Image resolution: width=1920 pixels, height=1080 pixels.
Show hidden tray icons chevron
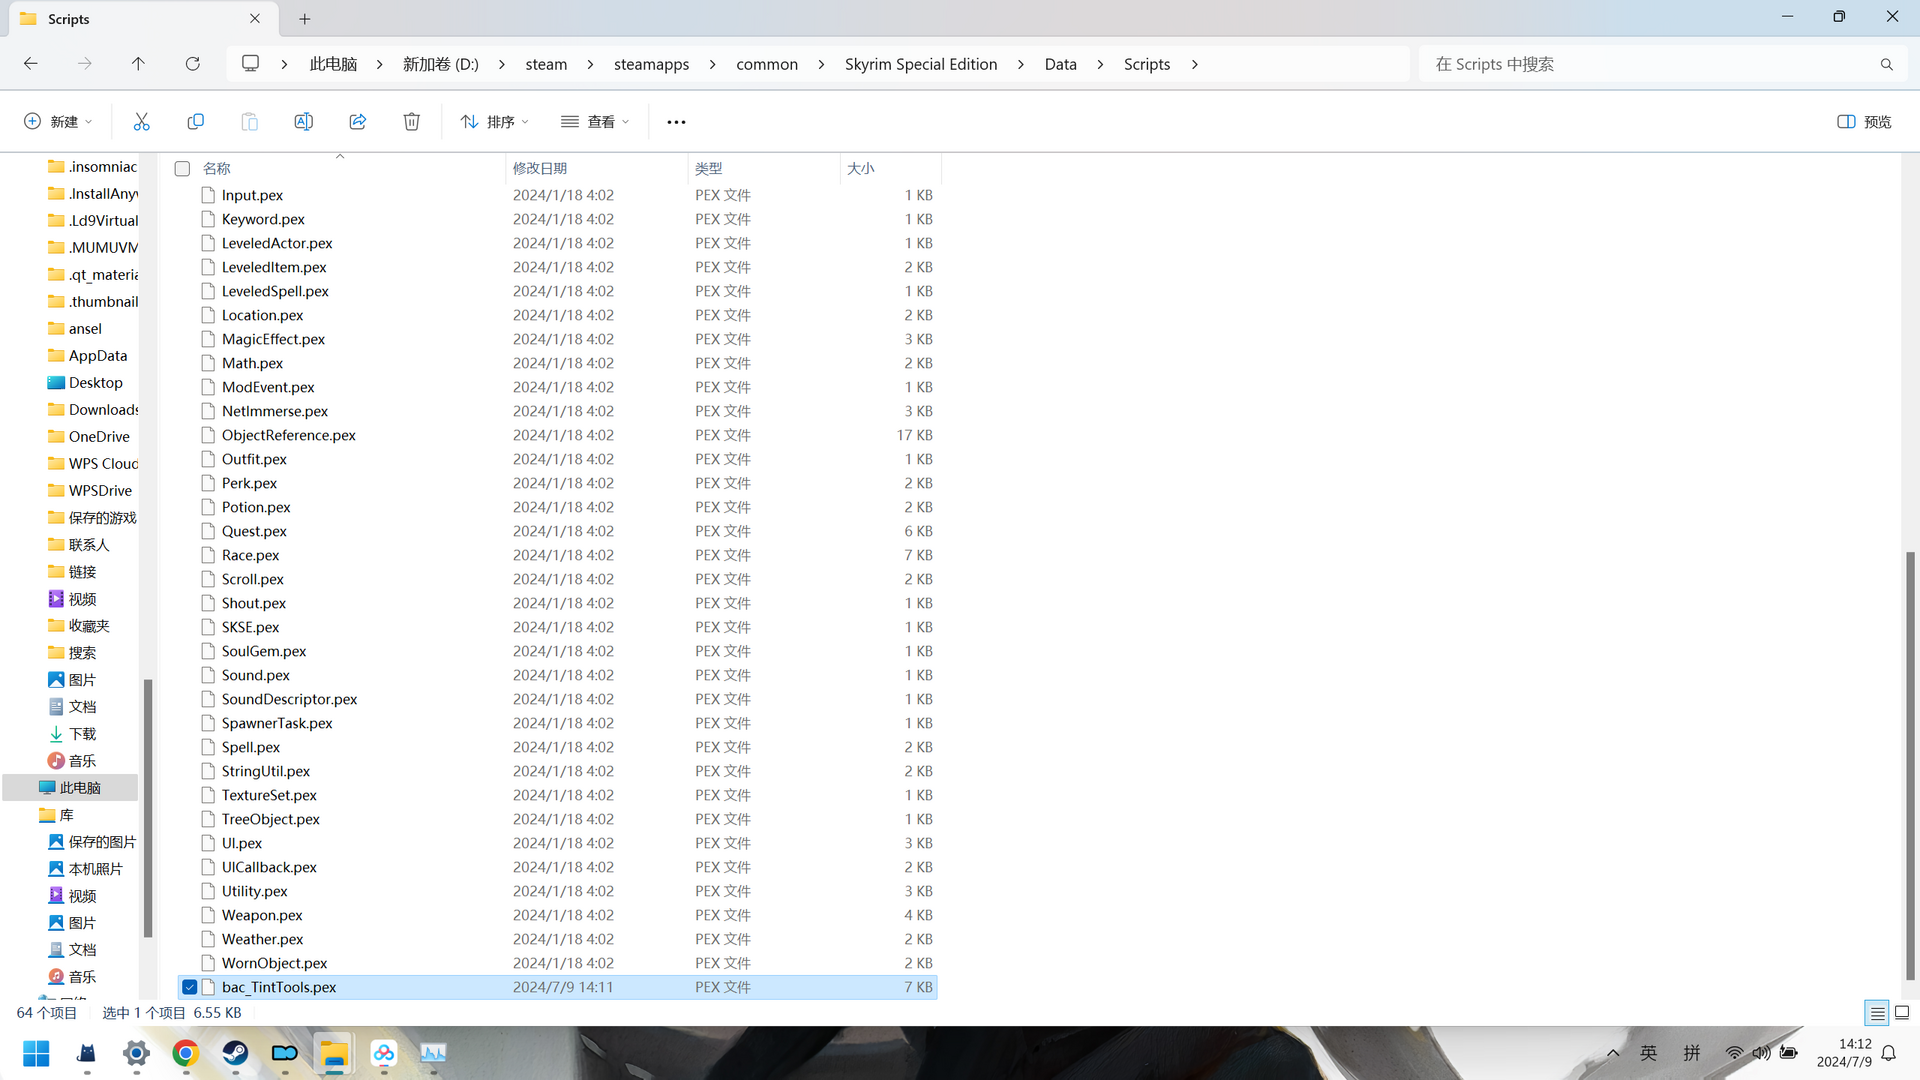(1612, 1053)
